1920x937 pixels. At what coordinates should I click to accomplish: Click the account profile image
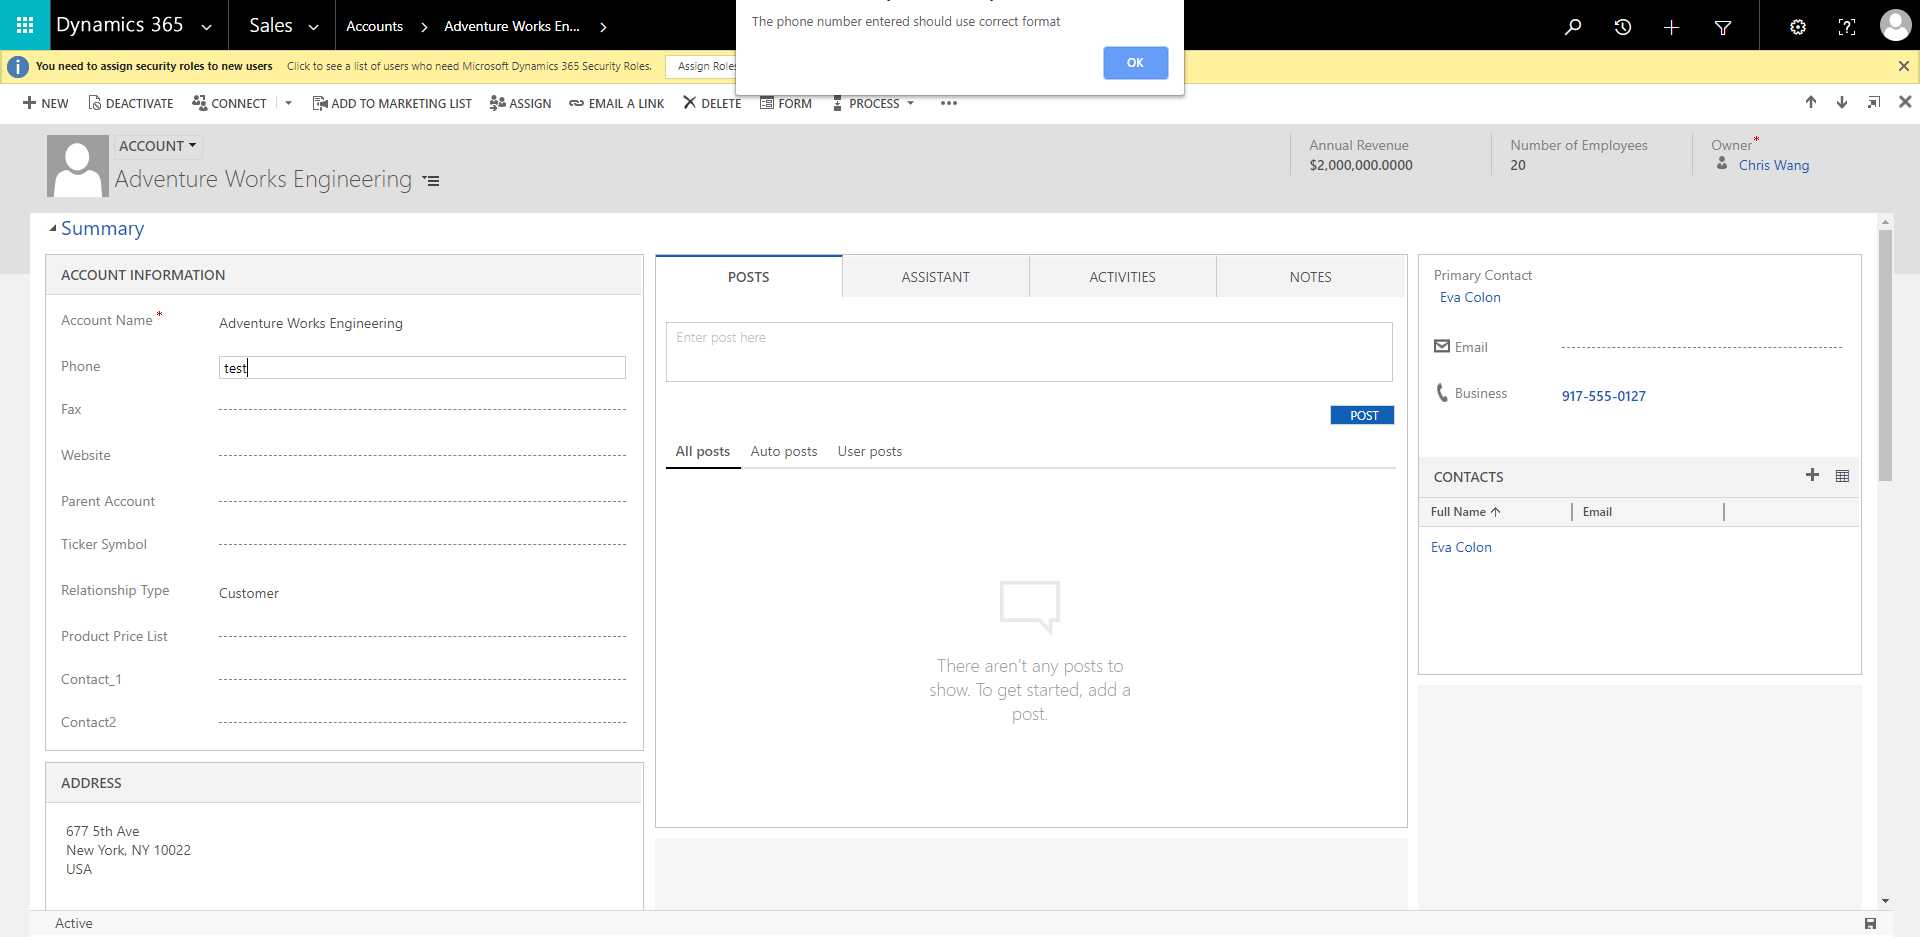[77, 166]
